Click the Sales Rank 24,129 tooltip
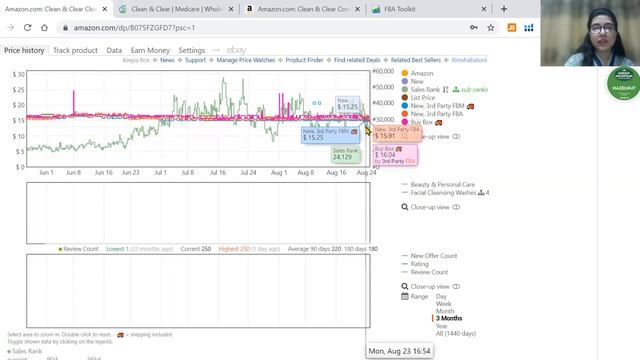 click(345, 154)
